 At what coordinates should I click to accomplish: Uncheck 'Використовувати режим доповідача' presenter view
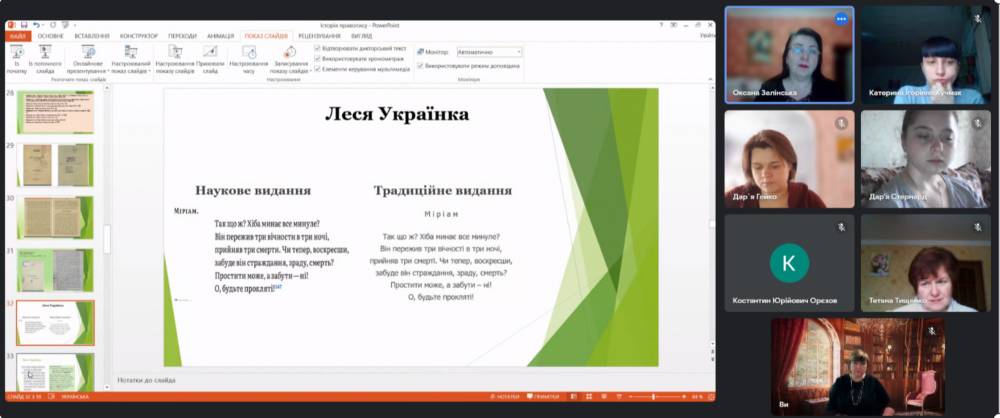(421, 67)
